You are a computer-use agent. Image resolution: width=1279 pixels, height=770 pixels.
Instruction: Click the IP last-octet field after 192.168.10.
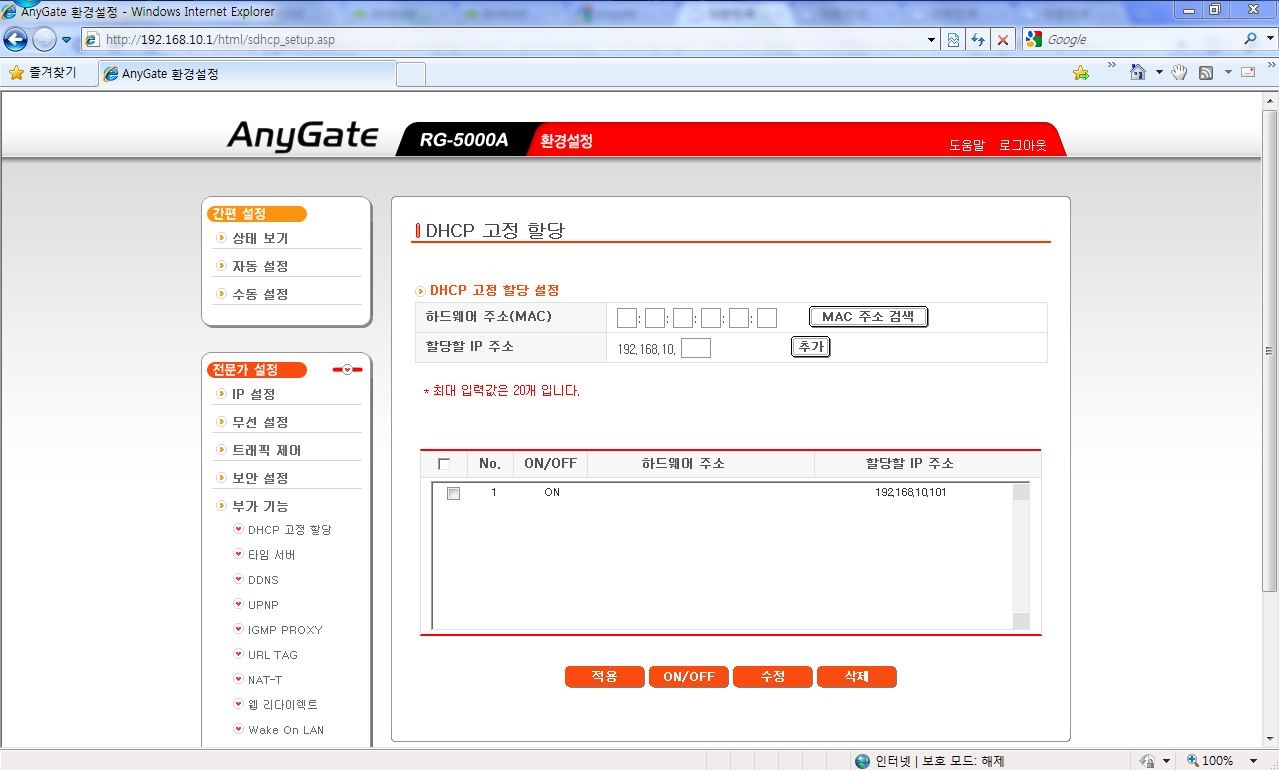tap(695, 348)
